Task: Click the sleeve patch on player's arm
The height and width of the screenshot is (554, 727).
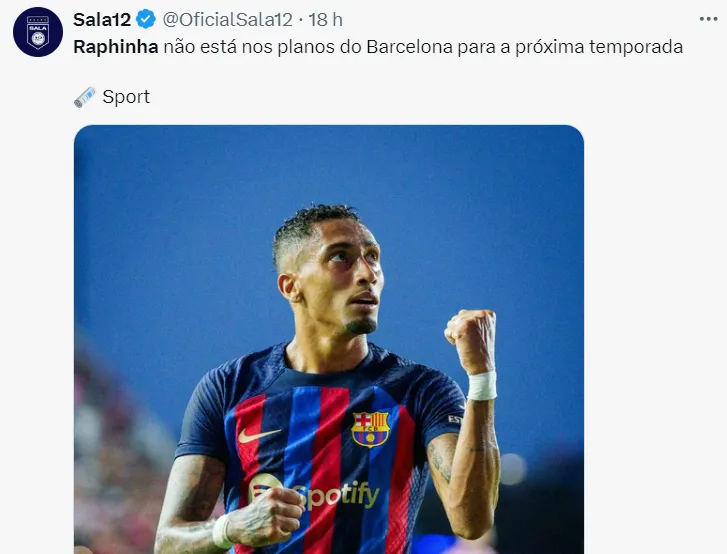Action: (x=454, y=419)
